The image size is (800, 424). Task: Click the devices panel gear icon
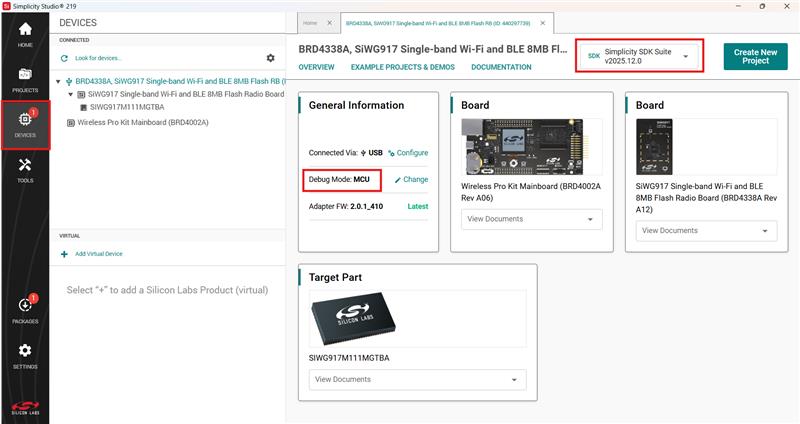tap(270, 59)
